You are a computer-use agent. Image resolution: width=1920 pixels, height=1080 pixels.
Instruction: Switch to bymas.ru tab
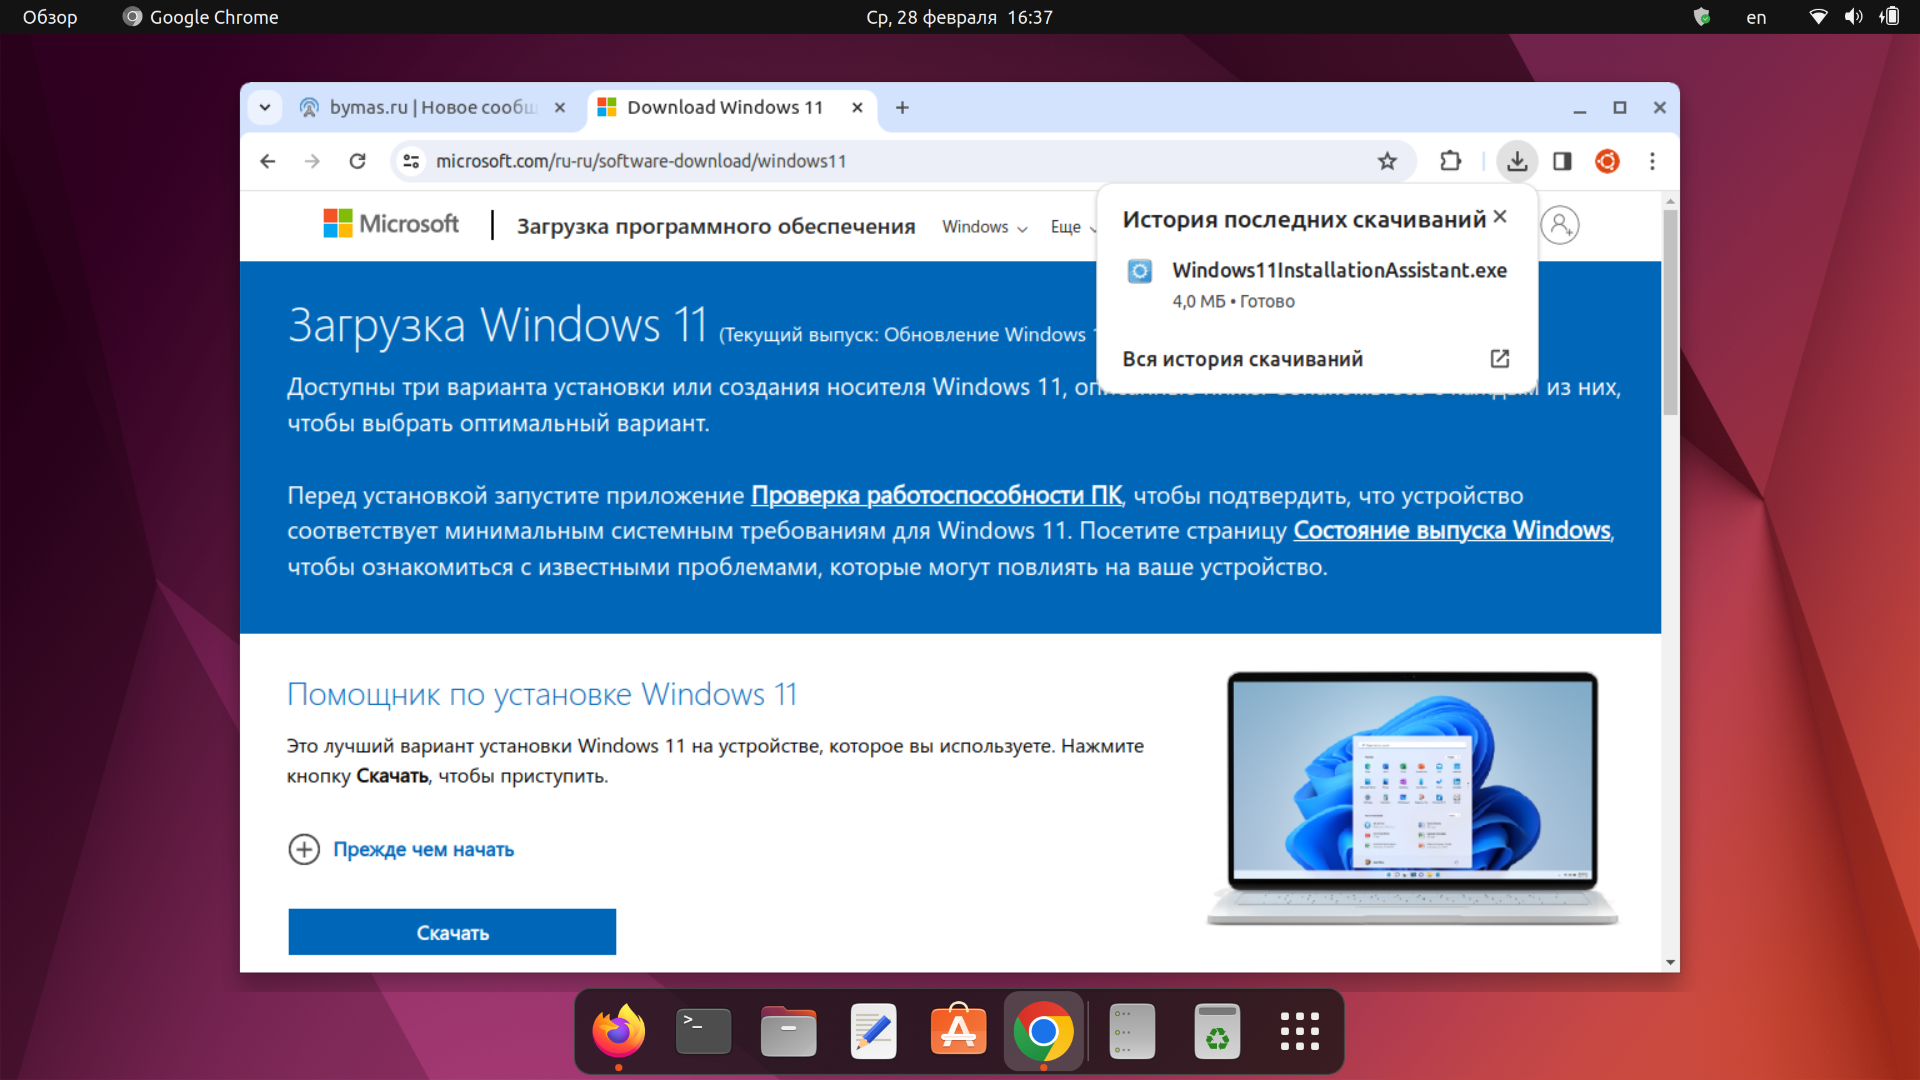[432, 107]
